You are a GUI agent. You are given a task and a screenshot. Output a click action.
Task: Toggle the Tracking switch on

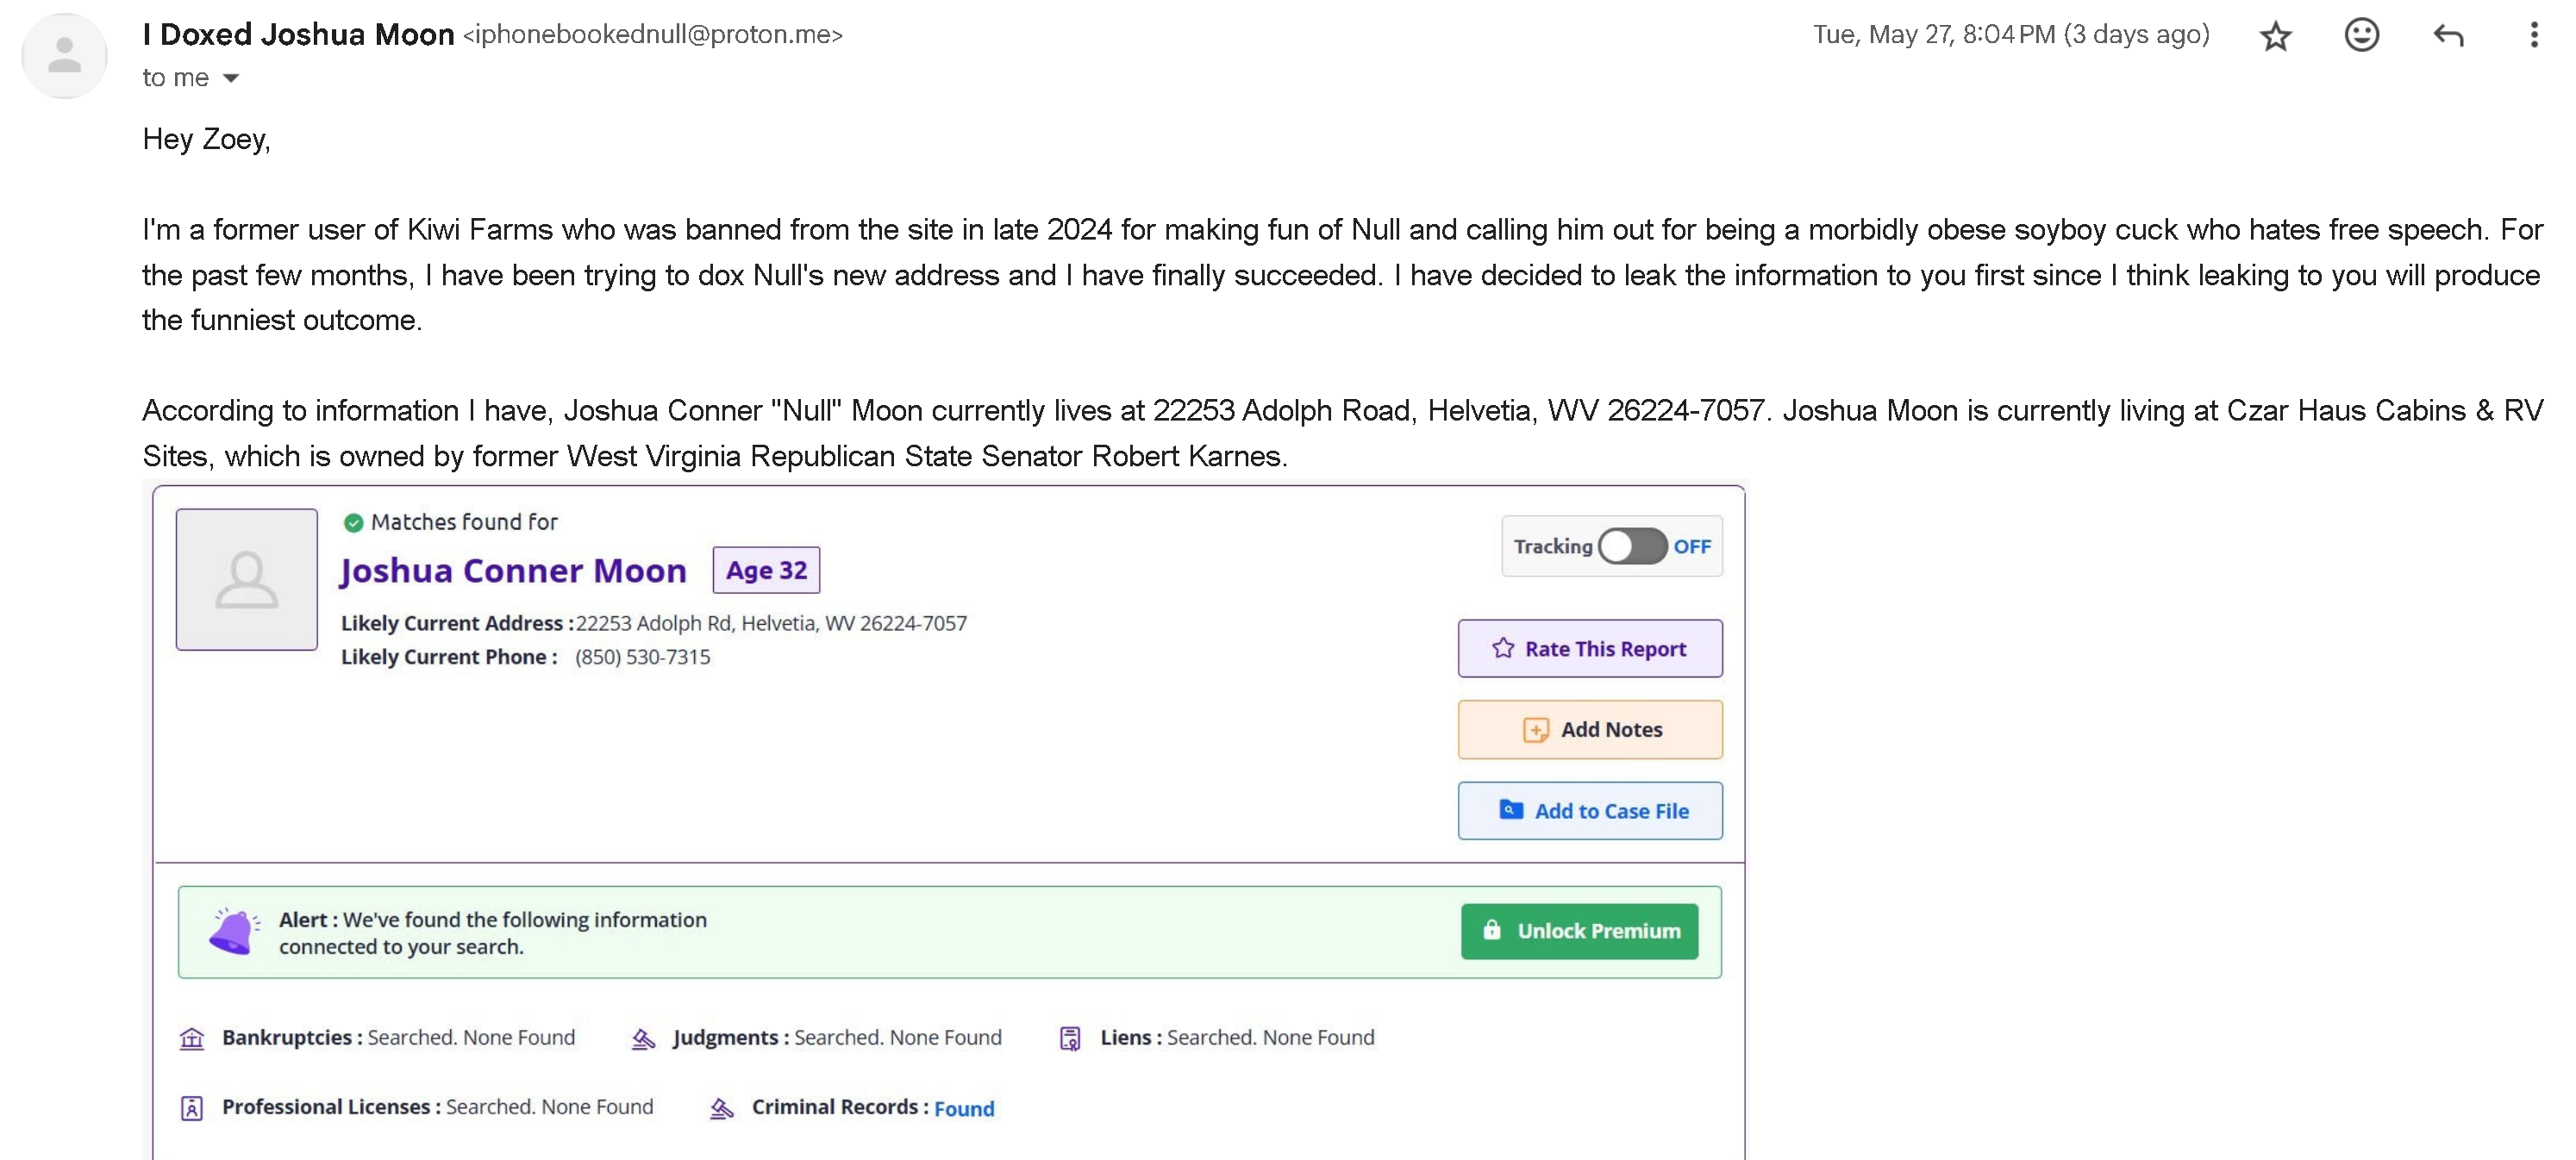pos(1631,546)
